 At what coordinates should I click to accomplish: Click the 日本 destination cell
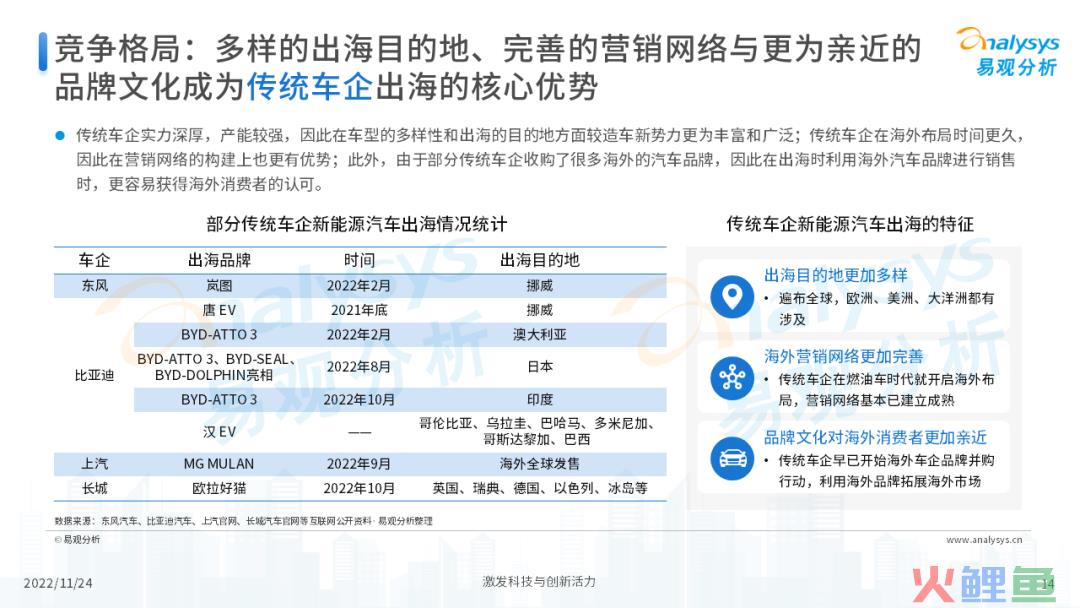(x=539, y=367)
